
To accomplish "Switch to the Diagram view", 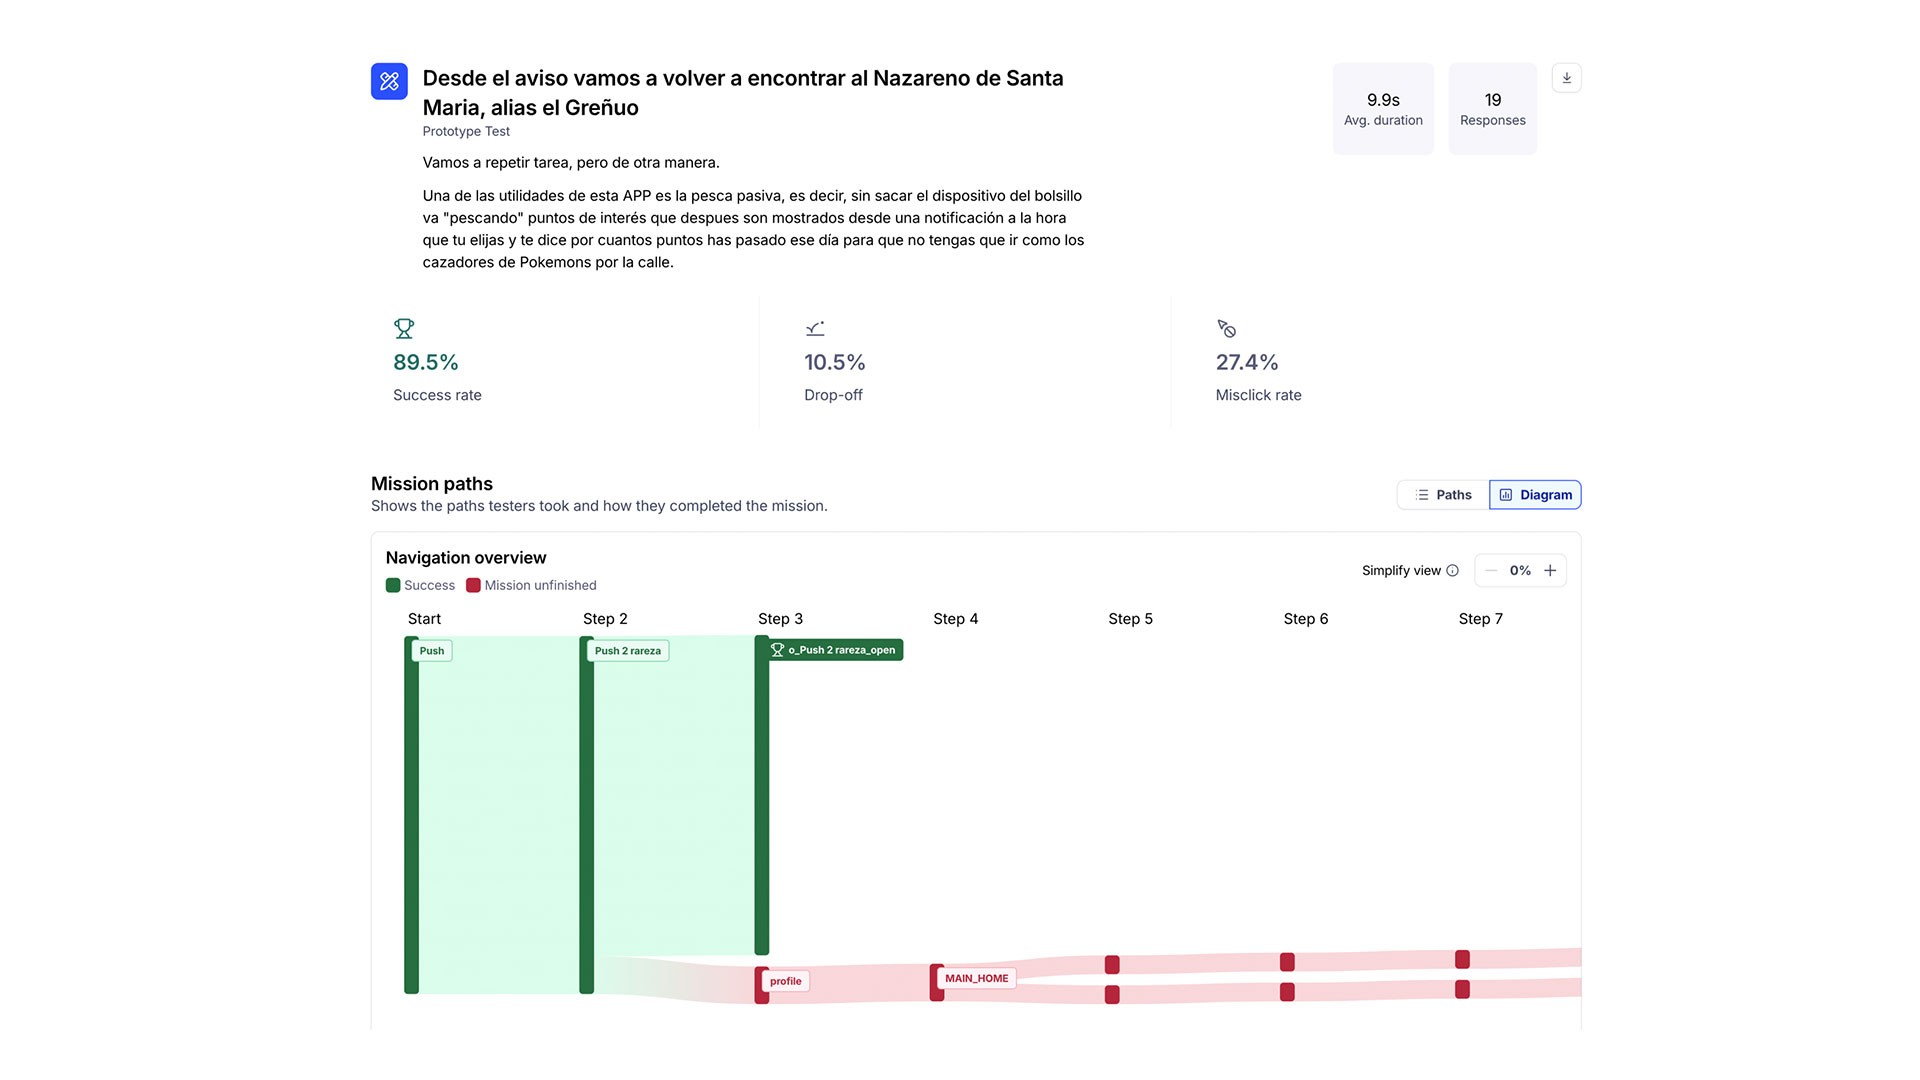I will point(1535,495).
